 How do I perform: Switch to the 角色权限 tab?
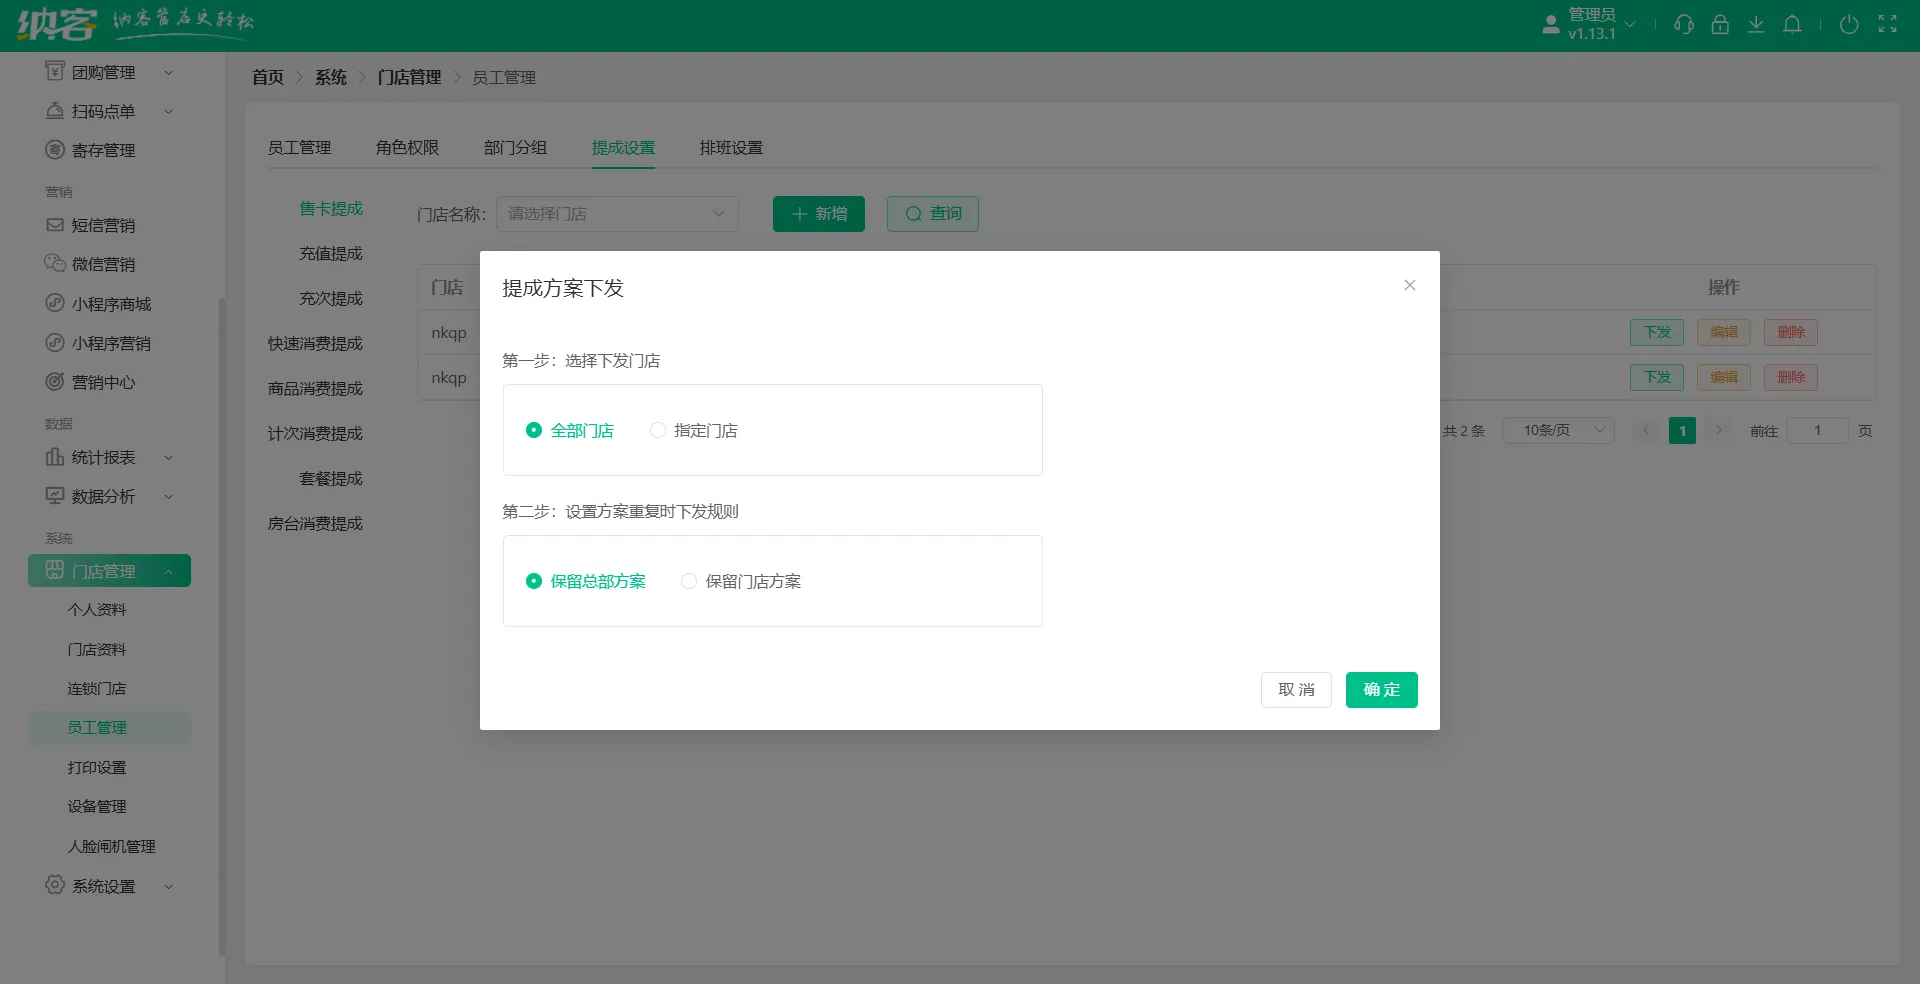coord(409,147)
